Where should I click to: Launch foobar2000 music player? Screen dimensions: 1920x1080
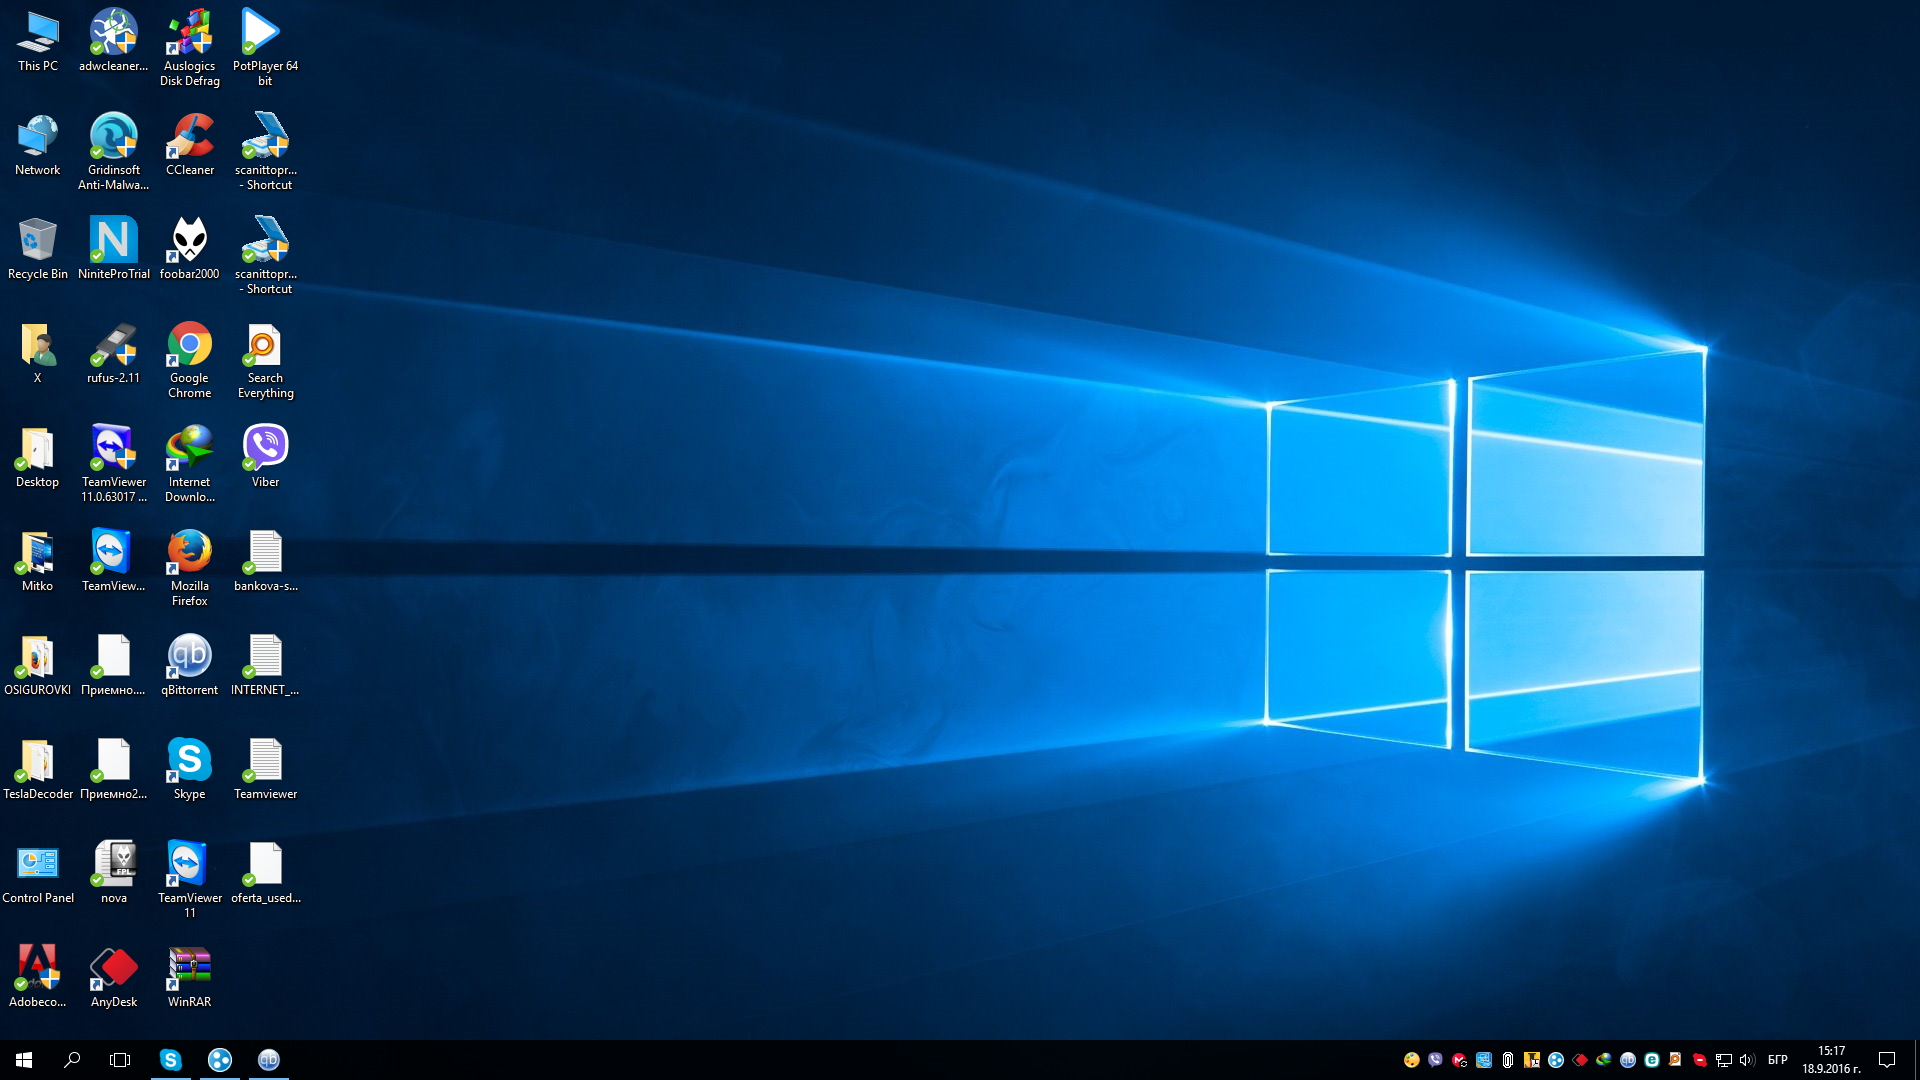pyautogui.click(x=190, y=250)
